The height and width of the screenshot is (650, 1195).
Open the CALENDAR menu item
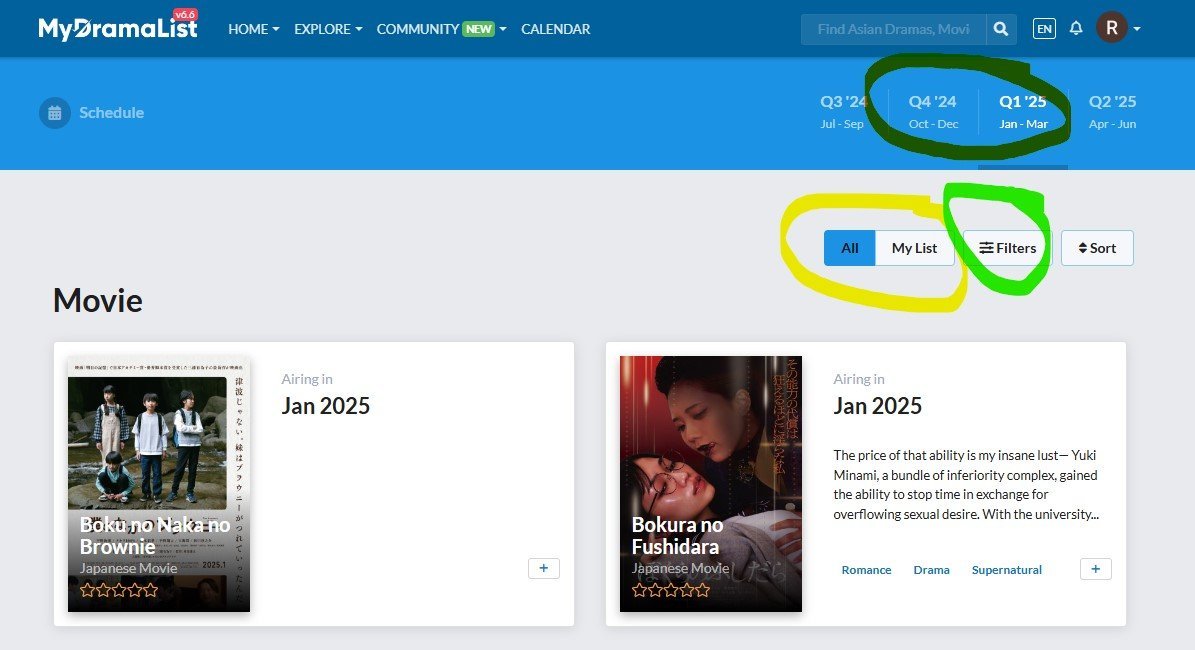(555, 29)
